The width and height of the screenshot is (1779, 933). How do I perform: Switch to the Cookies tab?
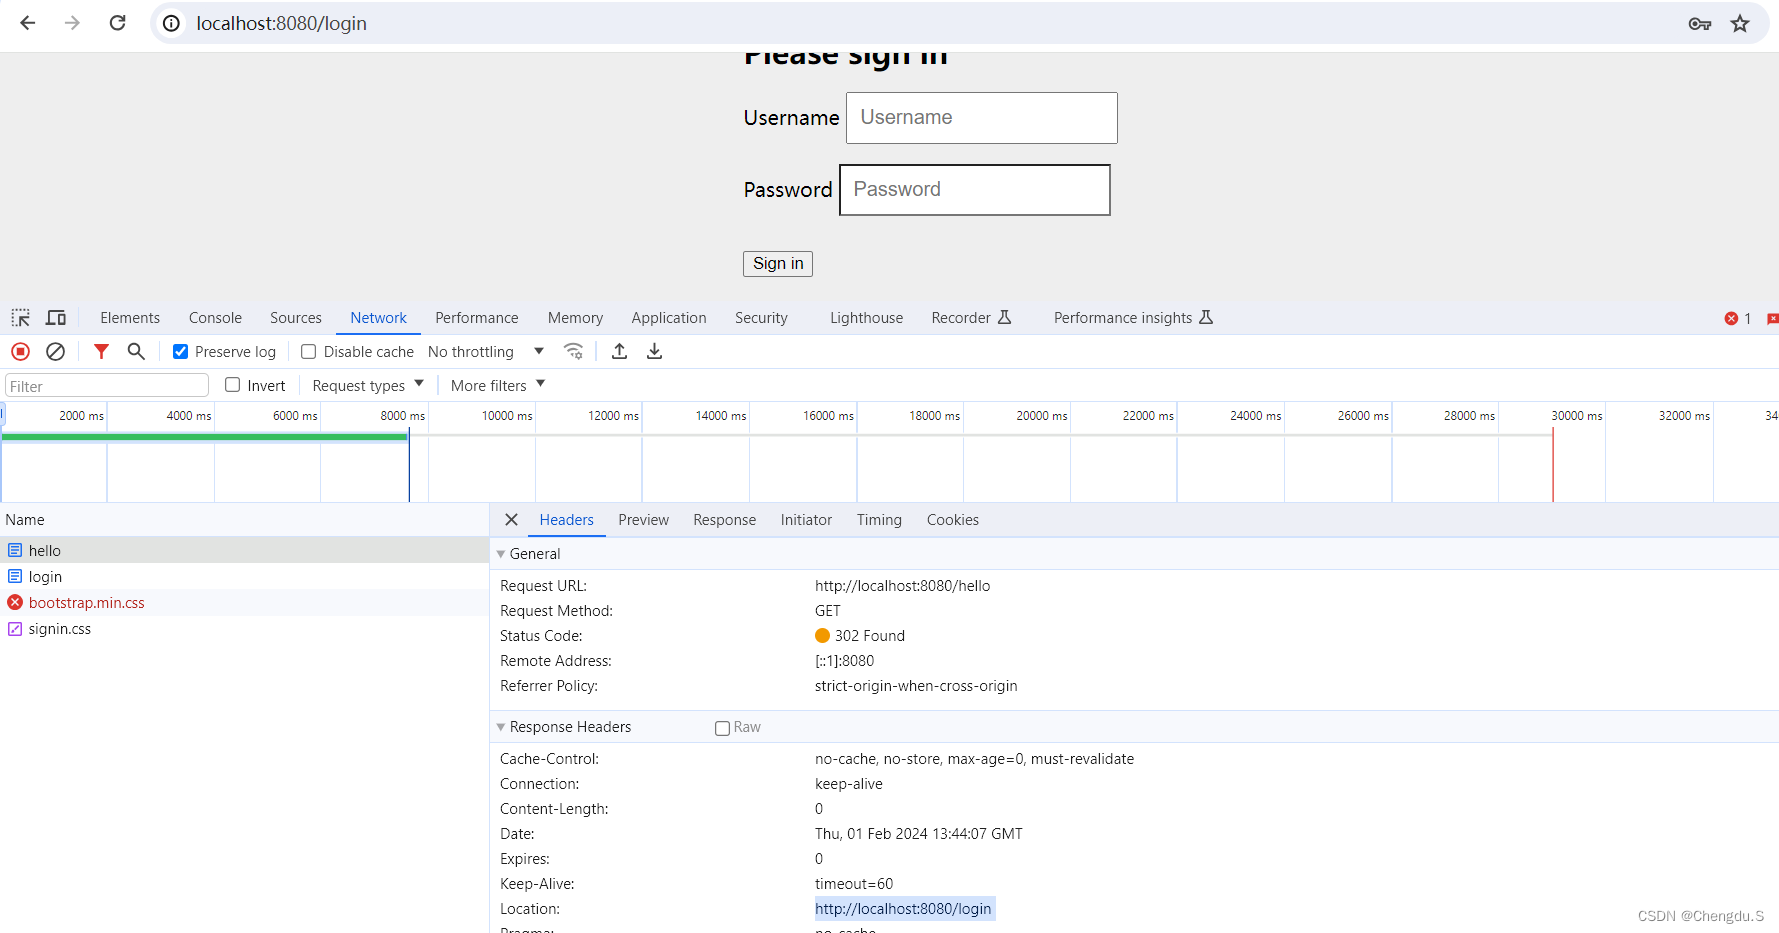click(x=951, y=520)
